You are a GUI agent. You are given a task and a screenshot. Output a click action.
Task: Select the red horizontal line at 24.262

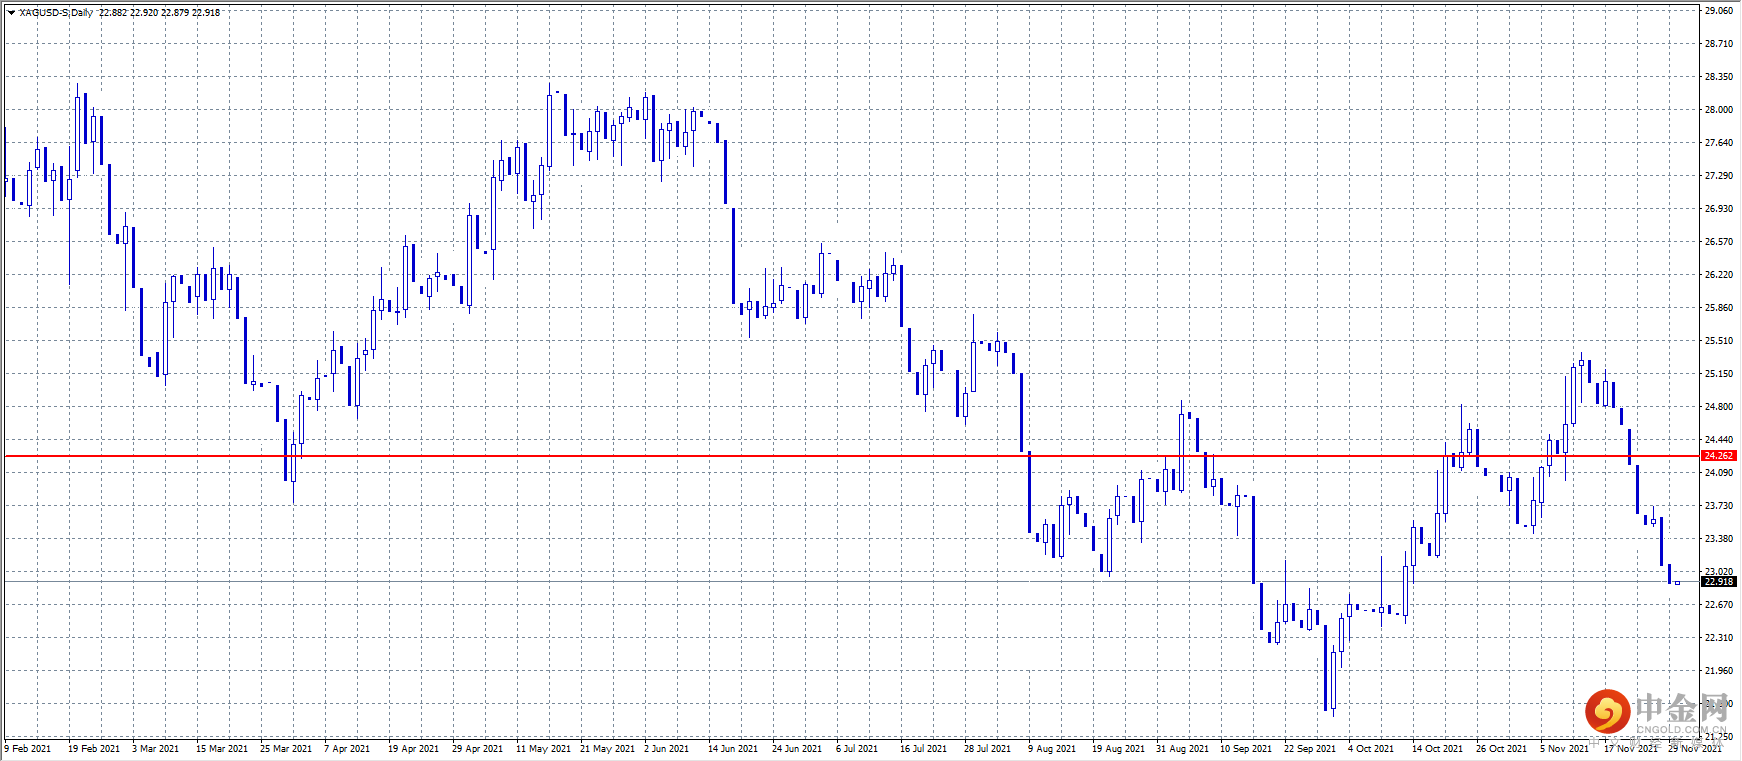coord(852,456)
